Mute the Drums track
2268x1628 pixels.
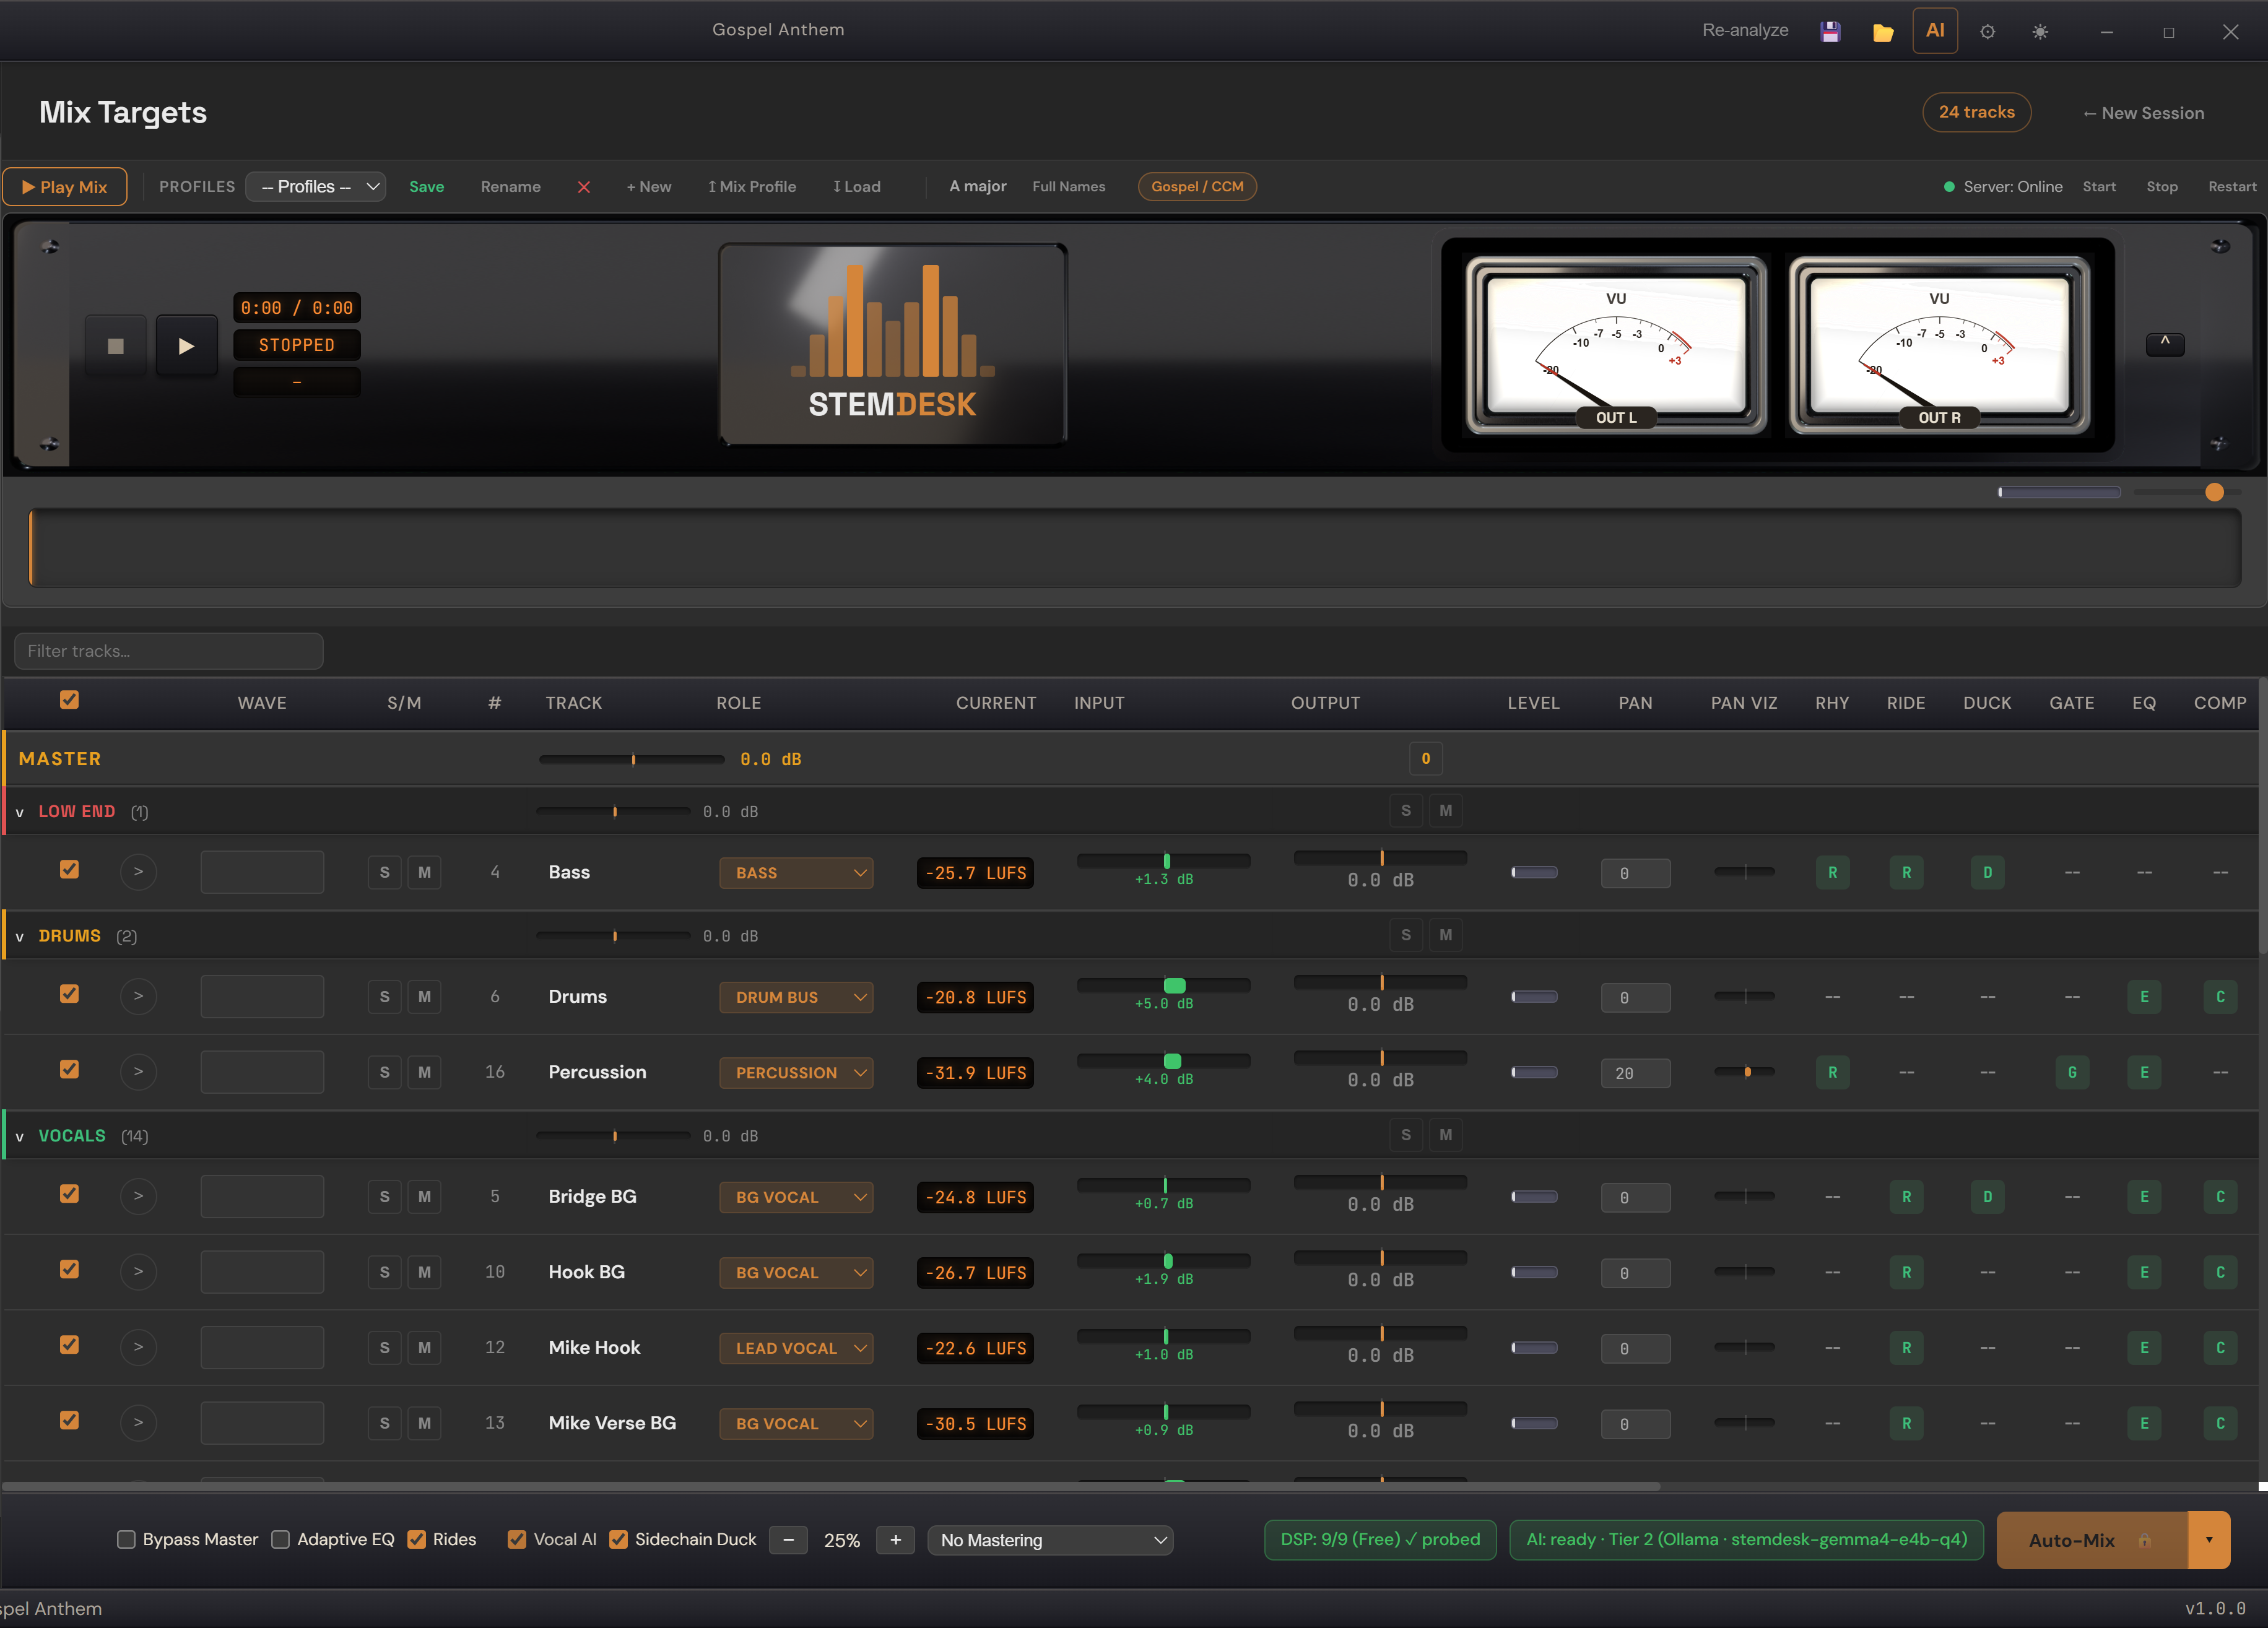point(424,997)
